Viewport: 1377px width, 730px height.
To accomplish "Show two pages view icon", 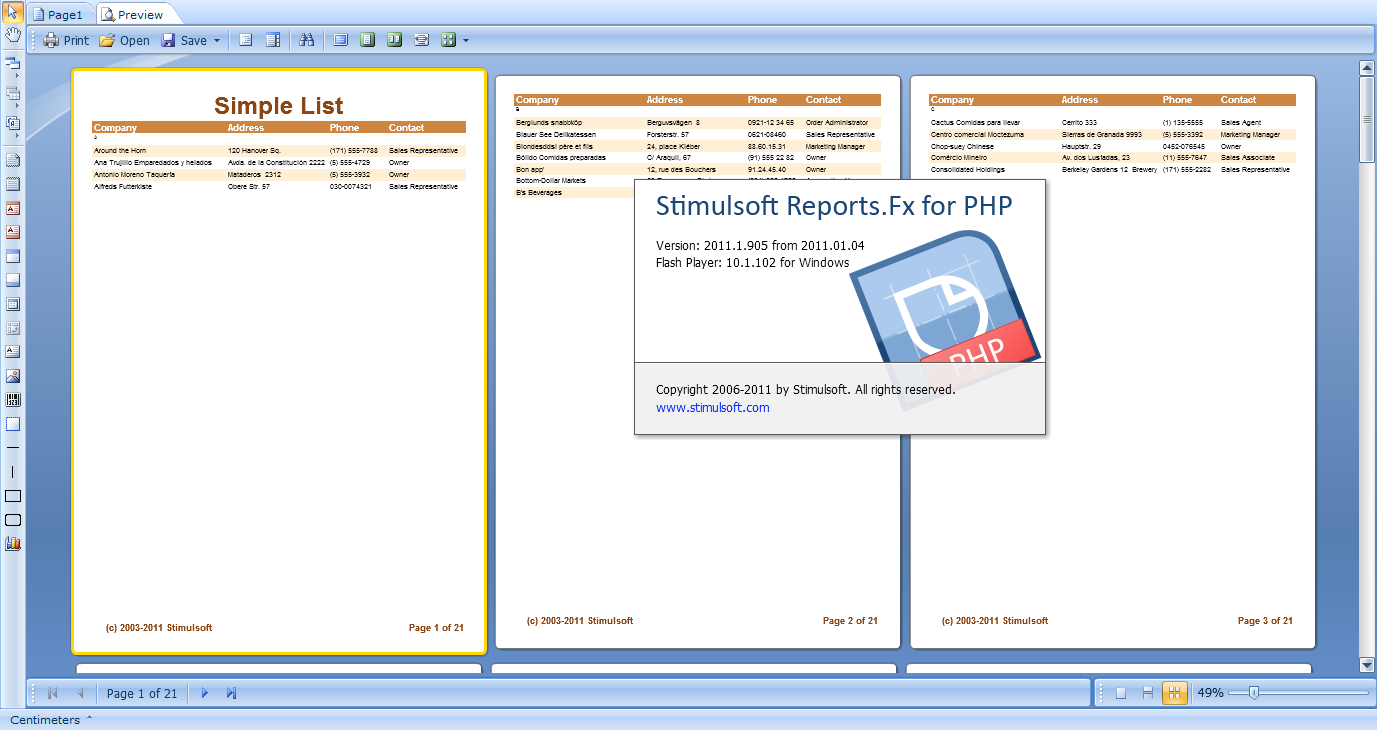I will pyautogui.click(x=394, y=40).
